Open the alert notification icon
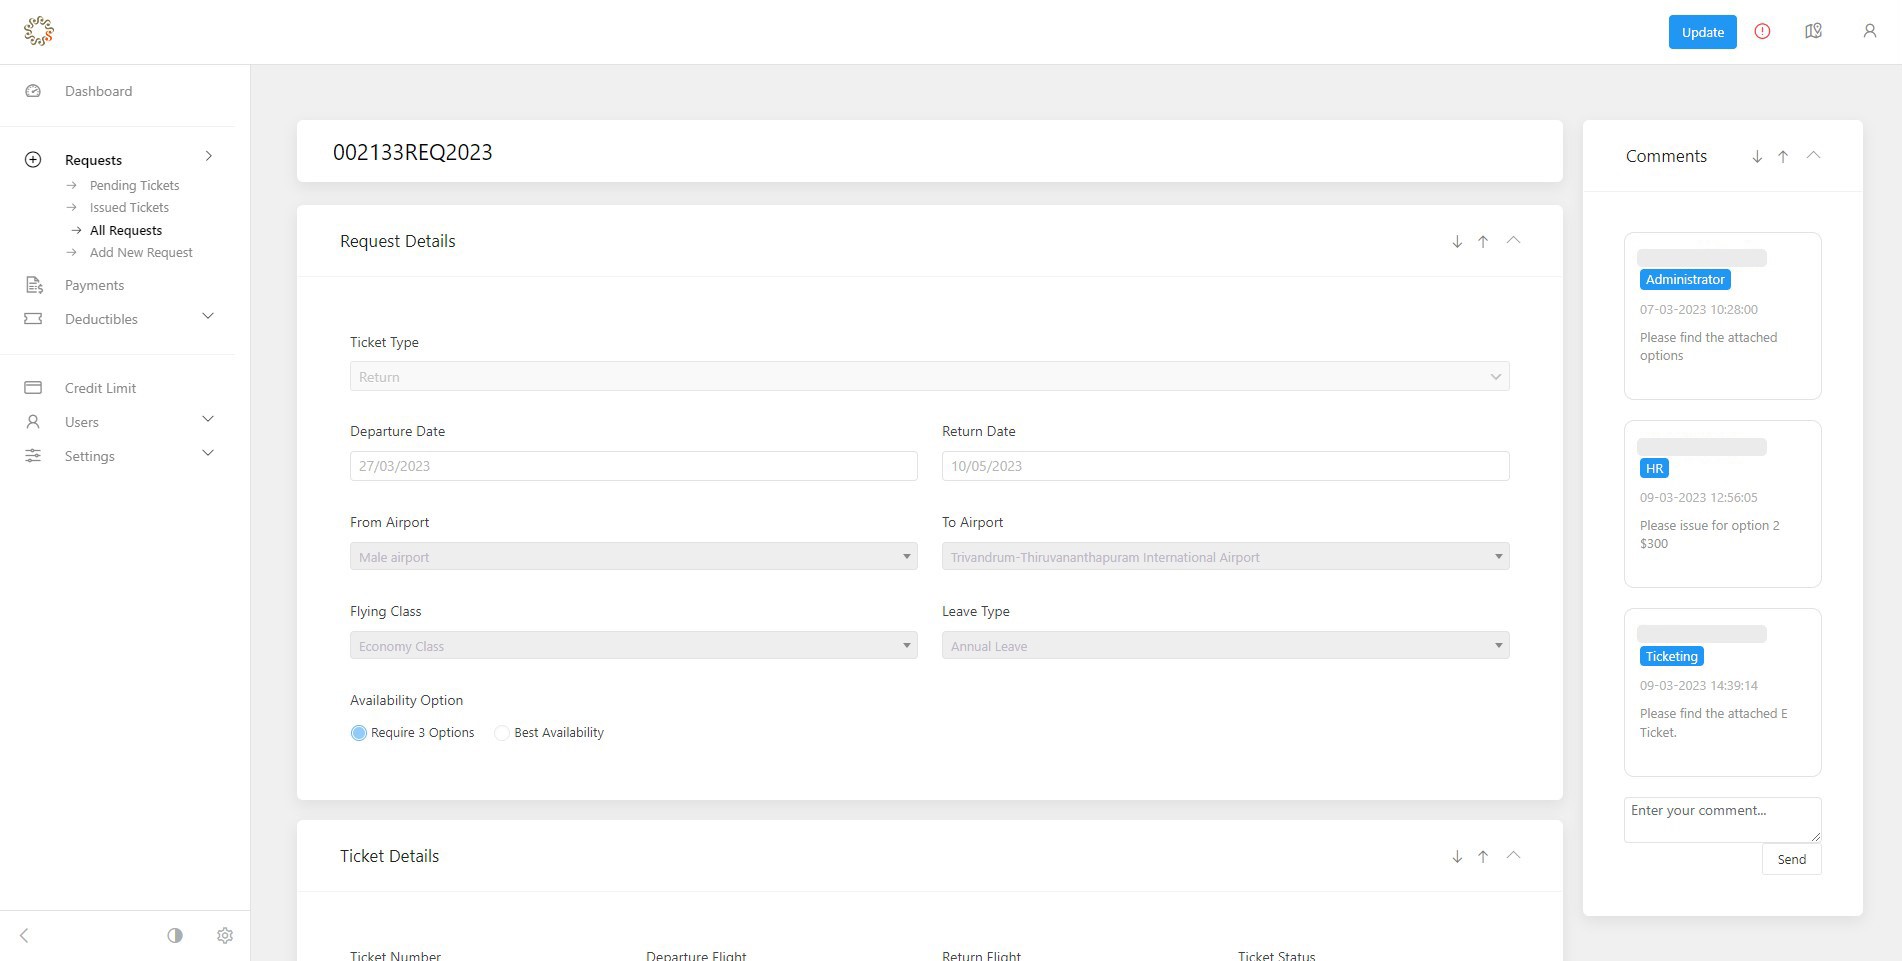 tap(1762, 32)
